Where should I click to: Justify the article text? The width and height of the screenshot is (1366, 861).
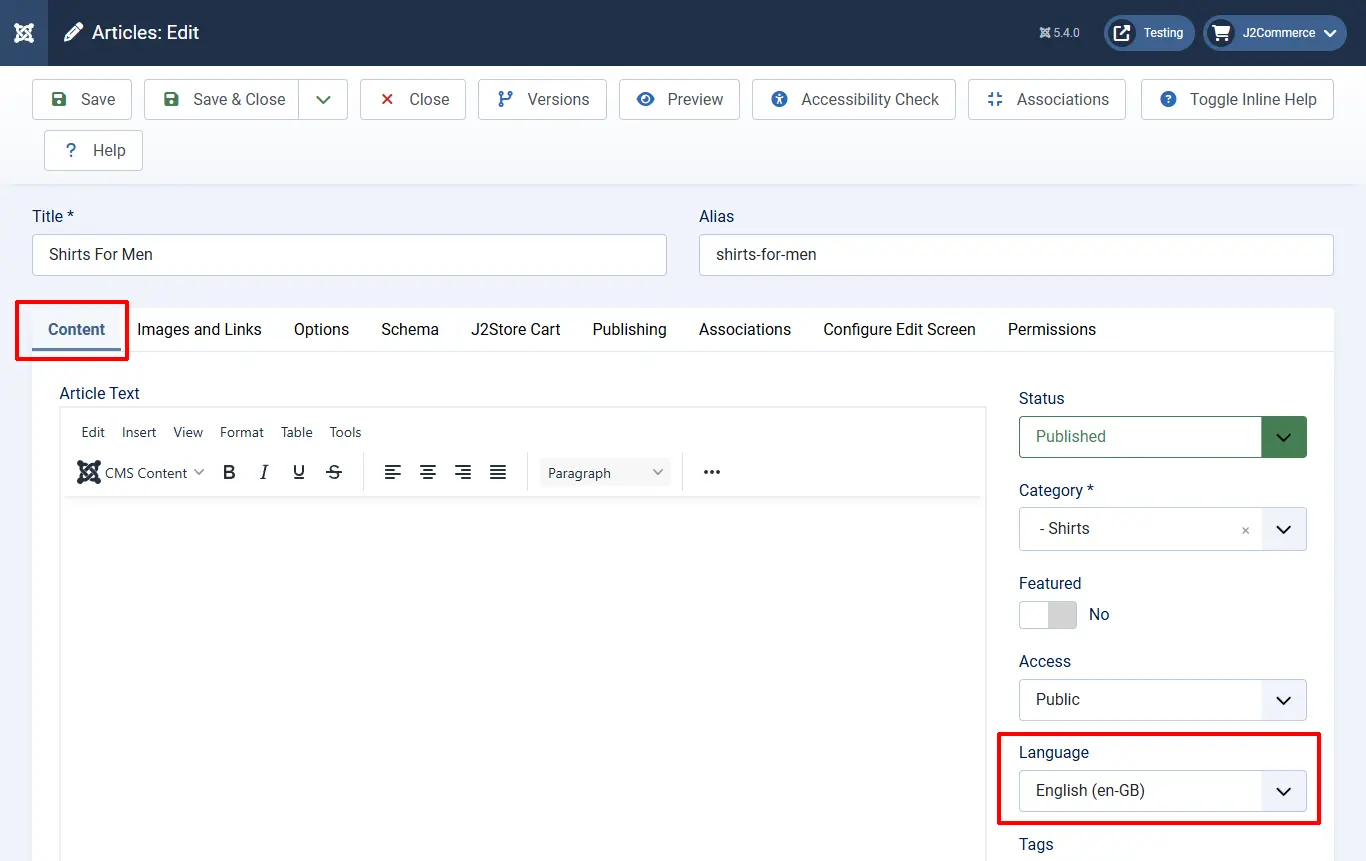point(498,473)
